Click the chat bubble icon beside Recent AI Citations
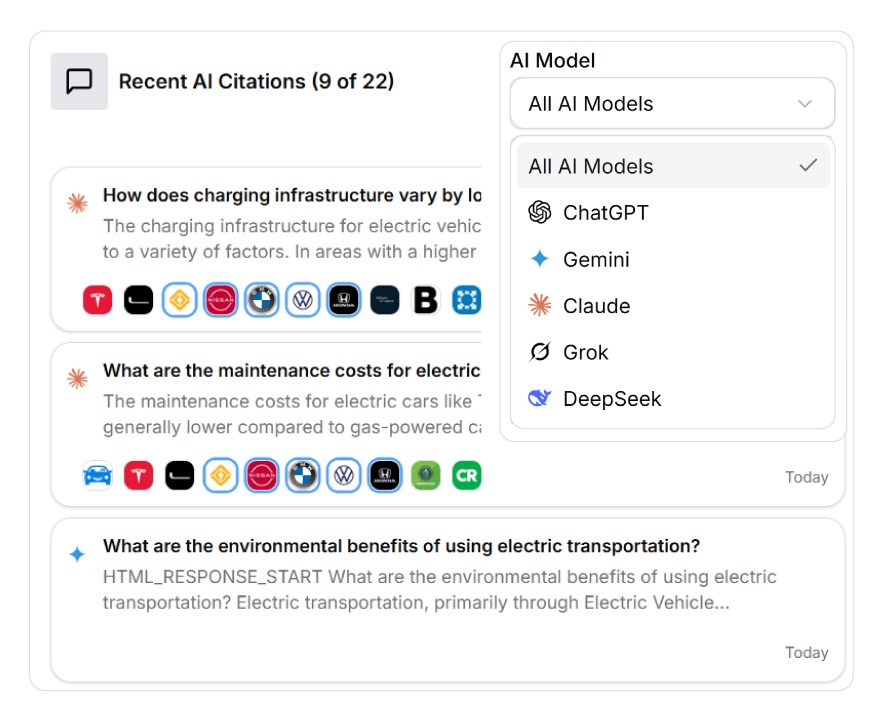 click(79, 82)
